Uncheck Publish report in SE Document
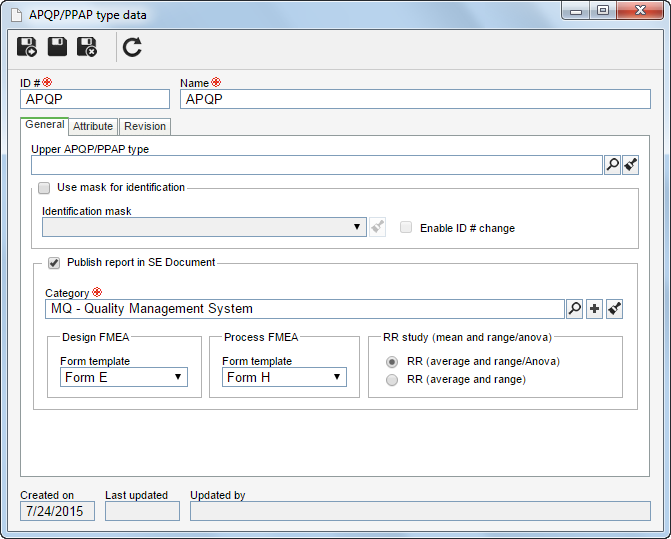The width and height of the screenshot is (671, 539). [54, 263]
